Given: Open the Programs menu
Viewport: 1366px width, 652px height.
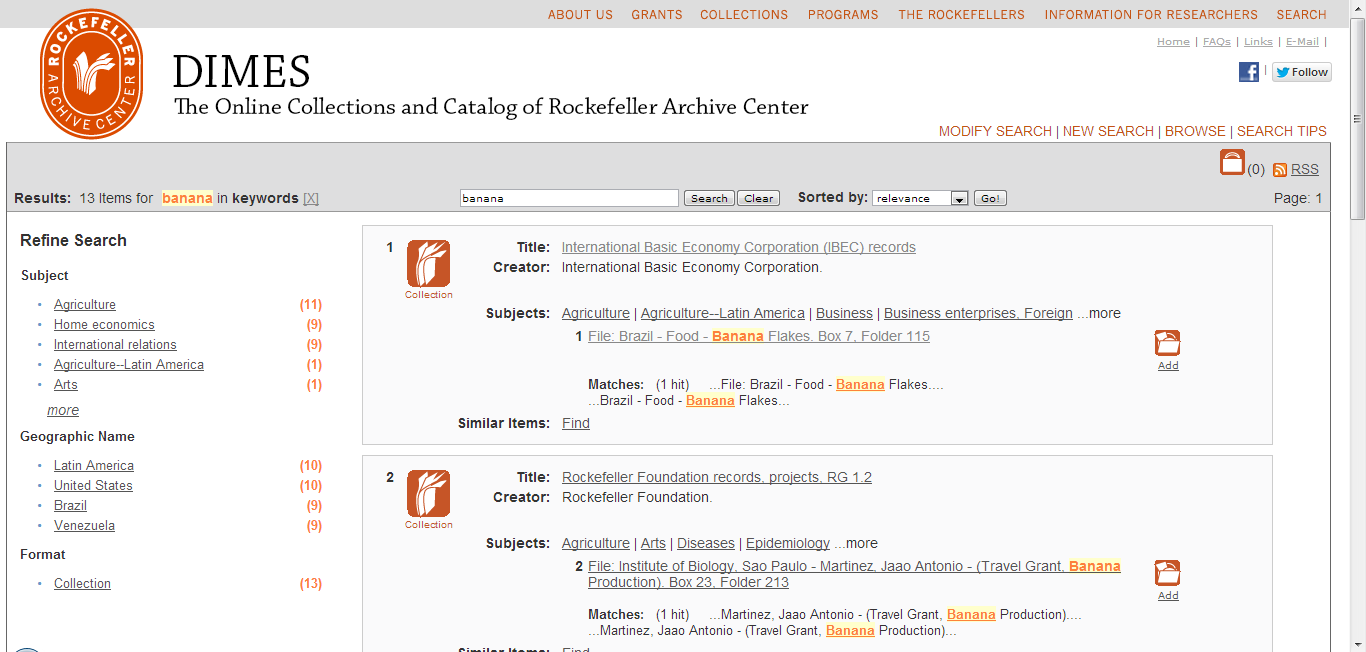Looking at the screenshot, I should (x=843, y=15).
